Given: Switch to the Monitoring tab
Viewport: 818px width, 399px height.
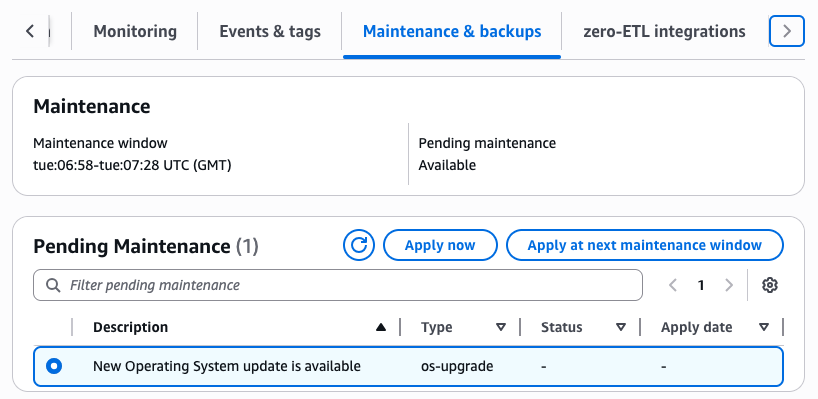Looking at the screenshot, I should pyautogui.click(x=135, y=31).
